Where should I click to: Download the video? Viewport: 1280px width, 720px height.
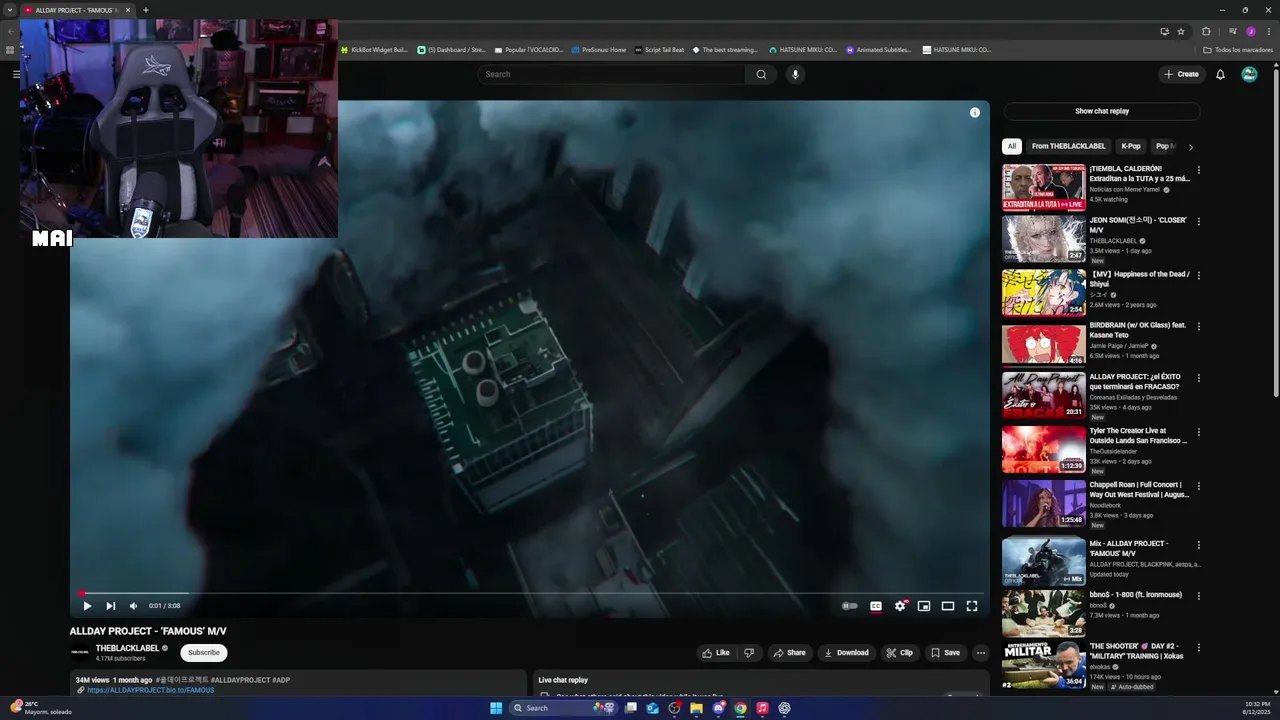(x=846, y=653)
